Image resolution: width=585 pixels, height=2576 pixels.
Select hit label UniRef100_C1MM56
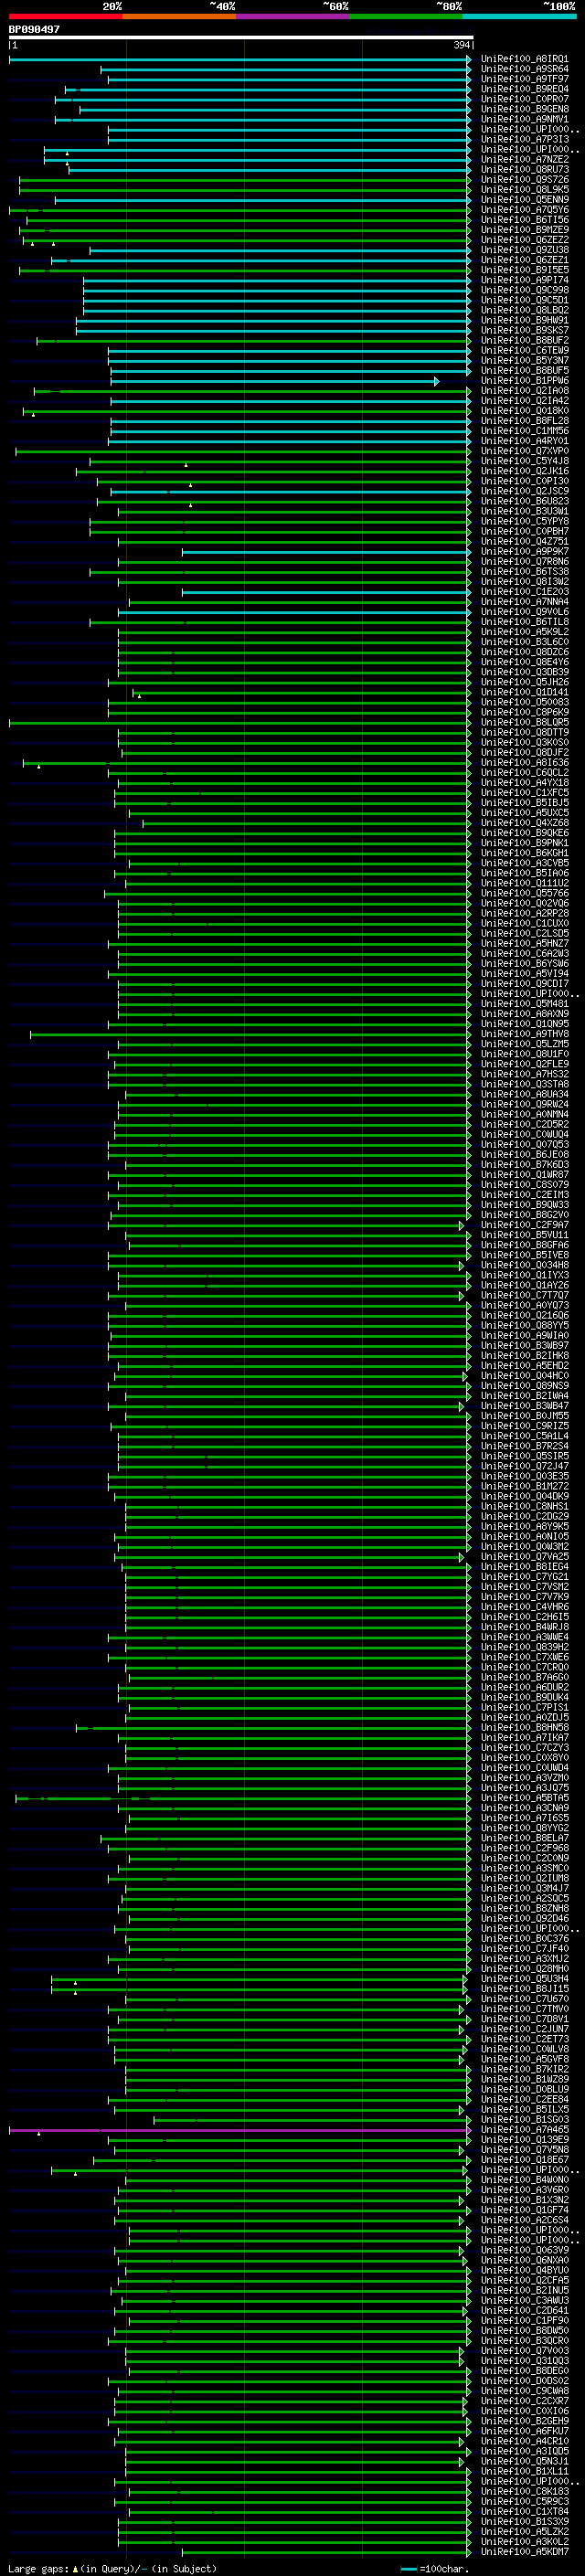click(524, 431)
